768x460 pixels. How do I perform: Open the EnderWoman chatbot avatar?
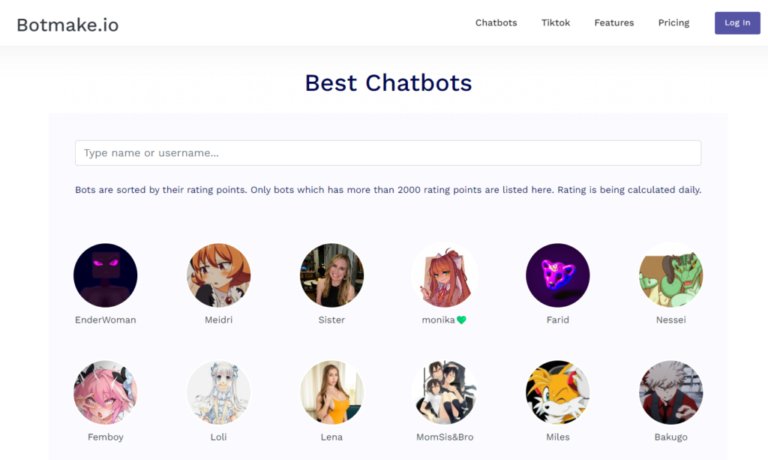(105, 275)
